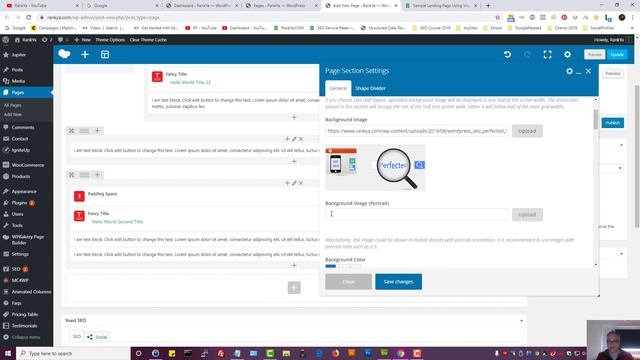Click blue Publish button in right sidebar
This screenshot has width=640, height=360.
pyautogui.click(x=613, y=123)
